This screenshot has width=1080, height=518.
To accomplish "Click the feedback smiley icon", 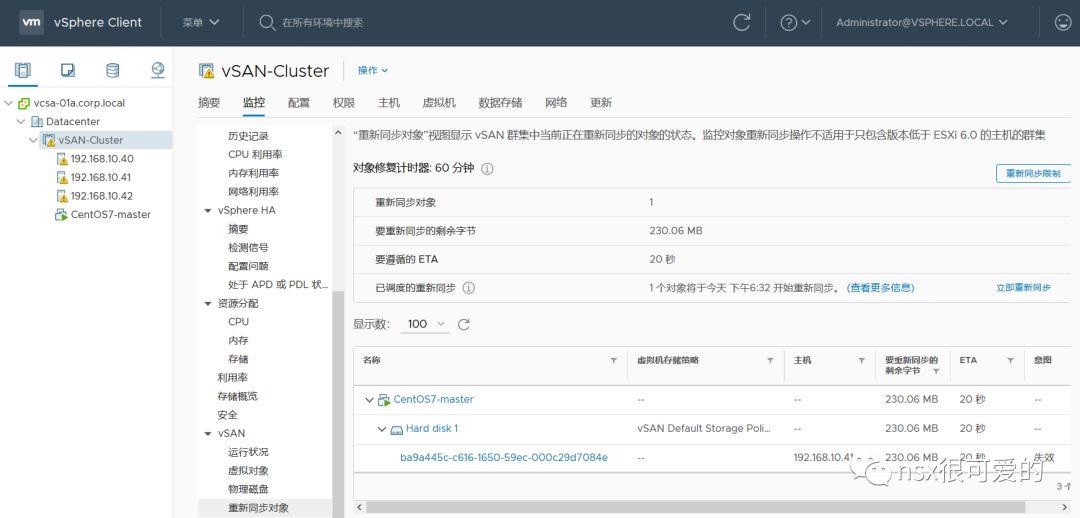I will 1063,23.
